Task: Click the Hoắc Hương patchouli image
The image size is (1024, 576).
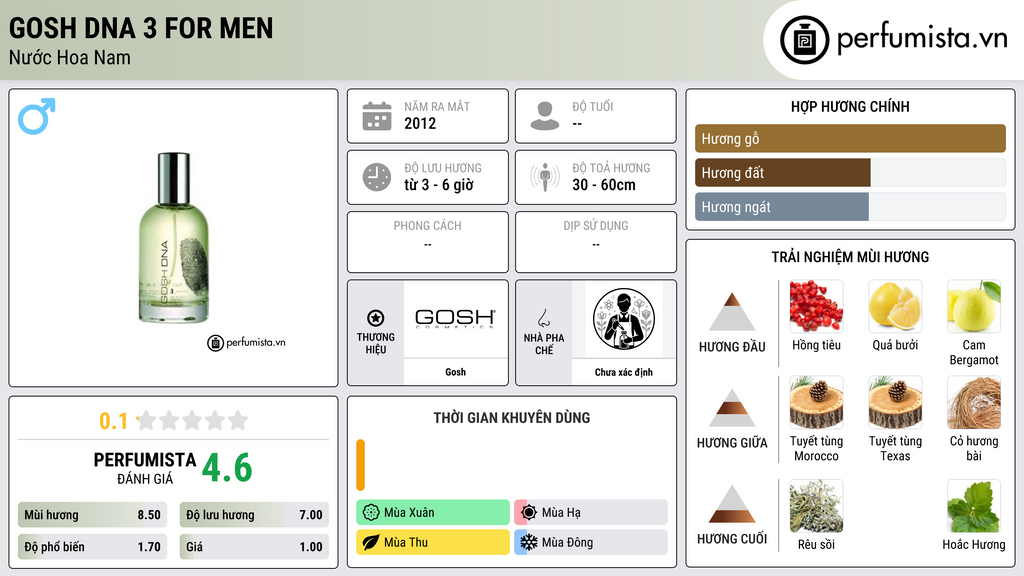Action: (x=974, y=506)
